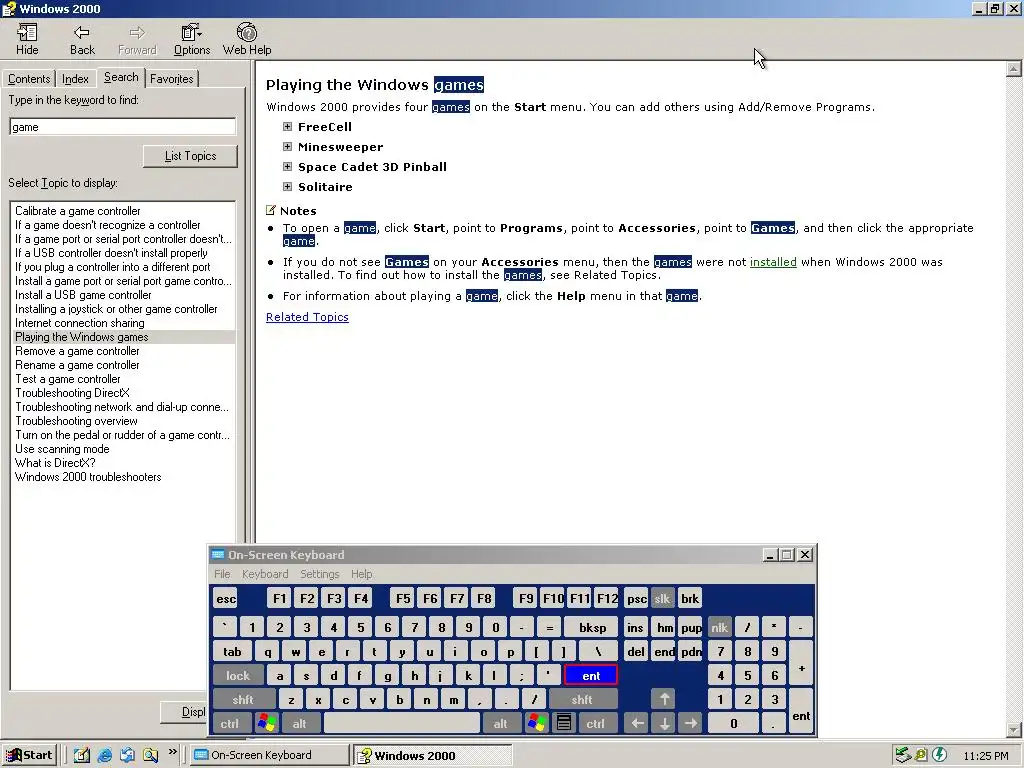Click the bksp key on On-Screen Keyboard
1024x768 pixels.
(x=592, y=628)
